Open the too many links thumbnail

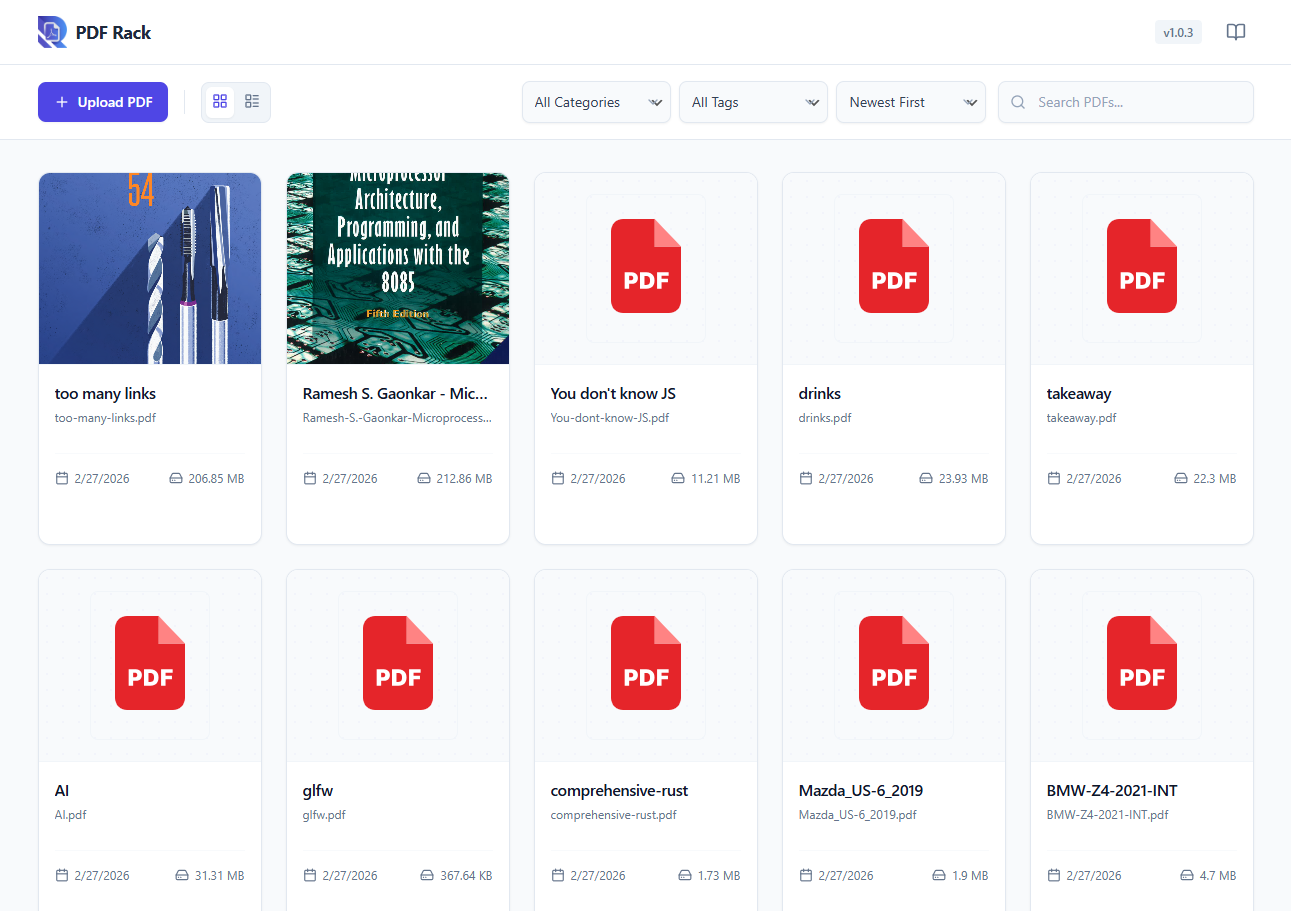pyautogui.click(x=150, y=268)
